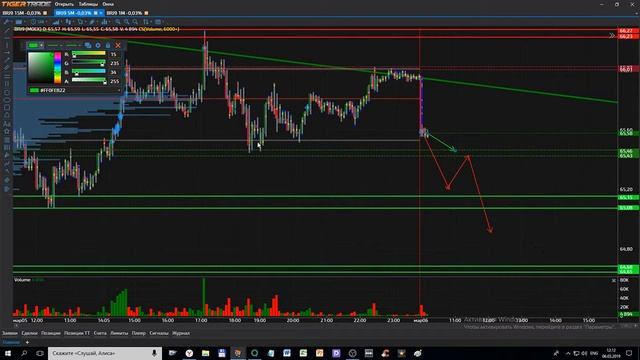Open the gear settings in line properties popup
This screenshot has height=360, width=640.
tap(98, 45)
